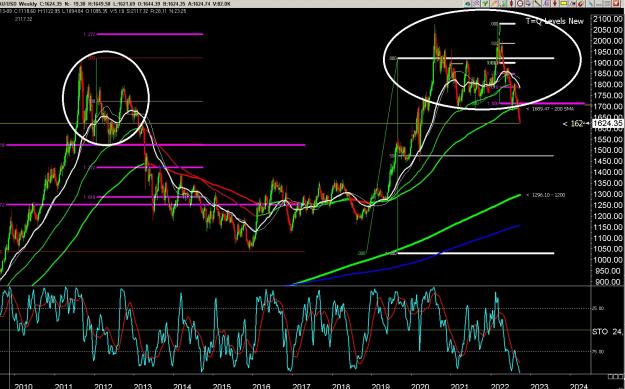Click the red circle zoom-out icon
Image resolution: width=625 pixels, height=389 pixels.
click(x=520, y=4)
